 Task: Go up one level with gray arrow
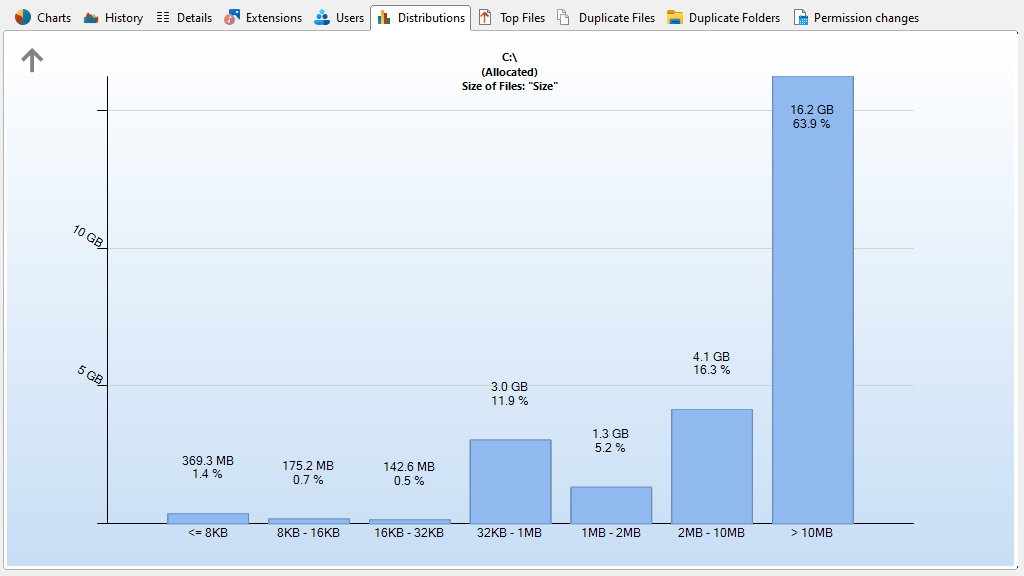(32, 61)
